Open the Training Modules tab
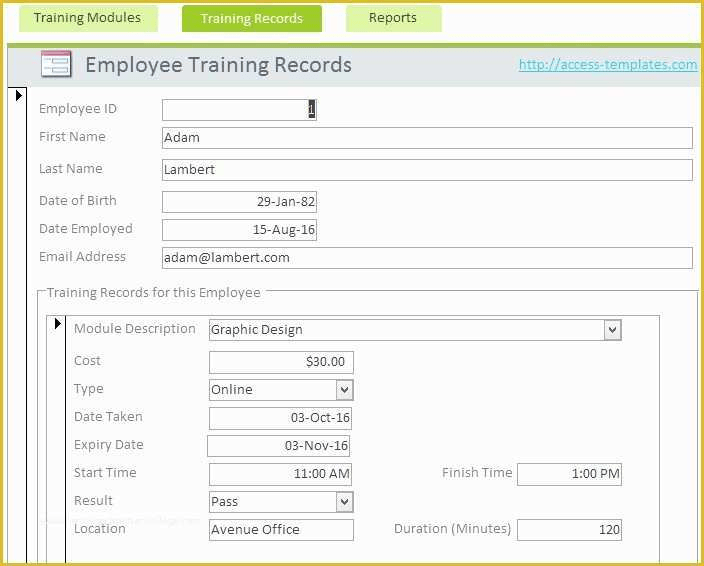 click(x=88, y=18)
